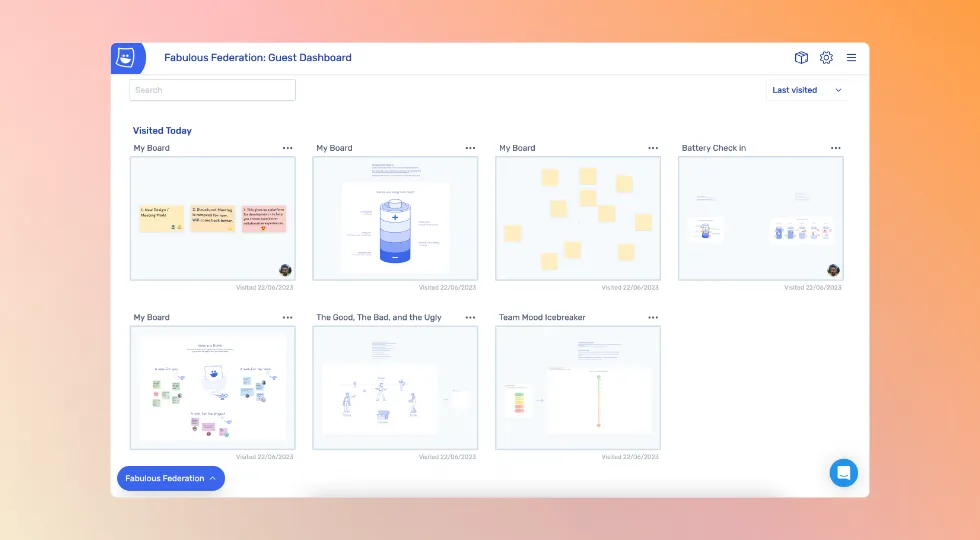This screenshot has height=540, width=980.
Task: Click the Draft.io logo icon
Action: [x=127, y=58]
